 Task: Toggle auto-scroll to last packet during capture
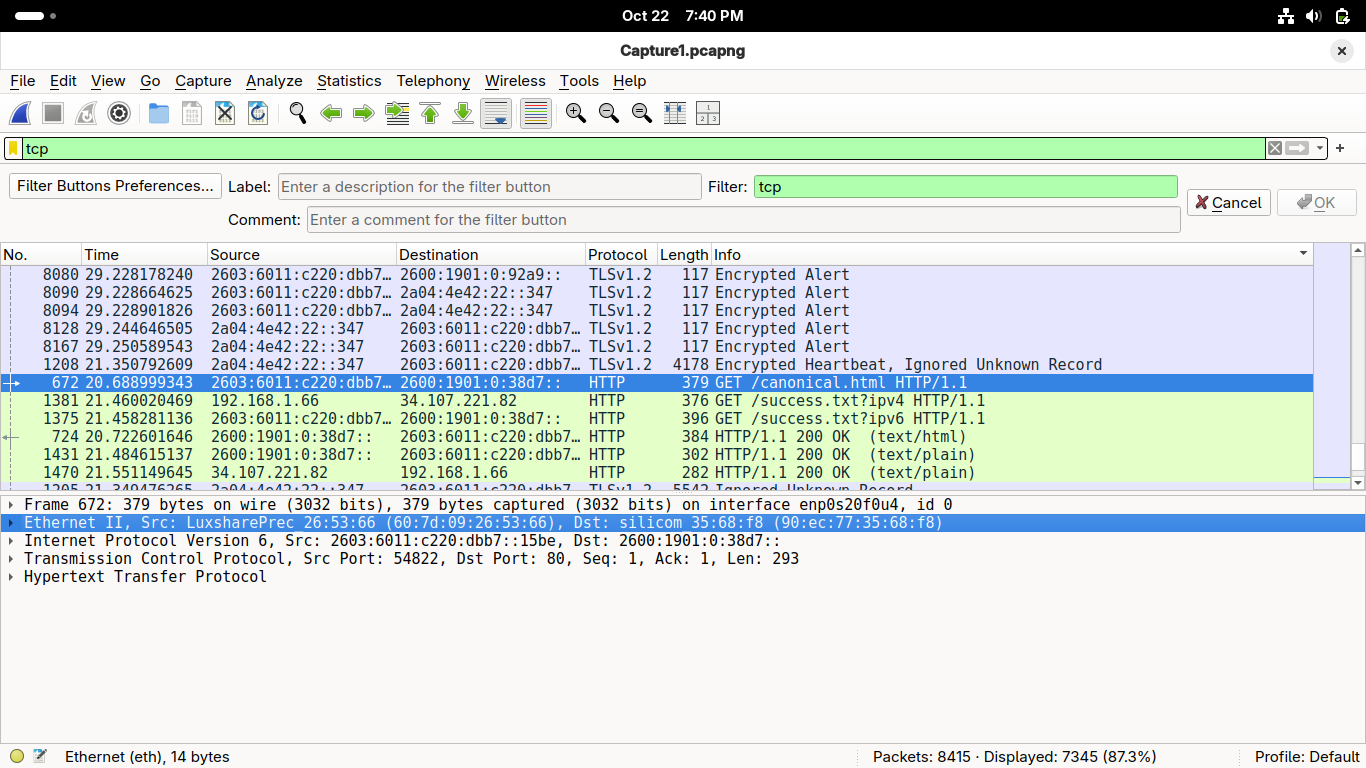click(x=496, y=114)
